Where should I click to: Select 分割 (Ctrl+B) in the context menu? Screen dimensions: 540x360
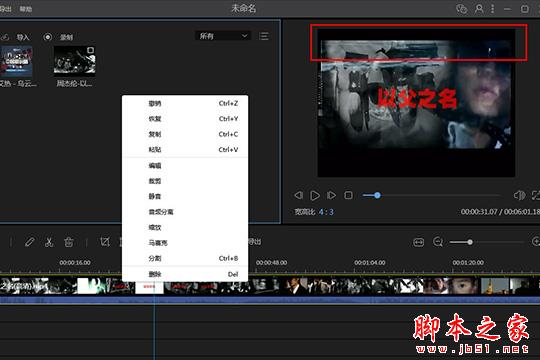point(185,258)
